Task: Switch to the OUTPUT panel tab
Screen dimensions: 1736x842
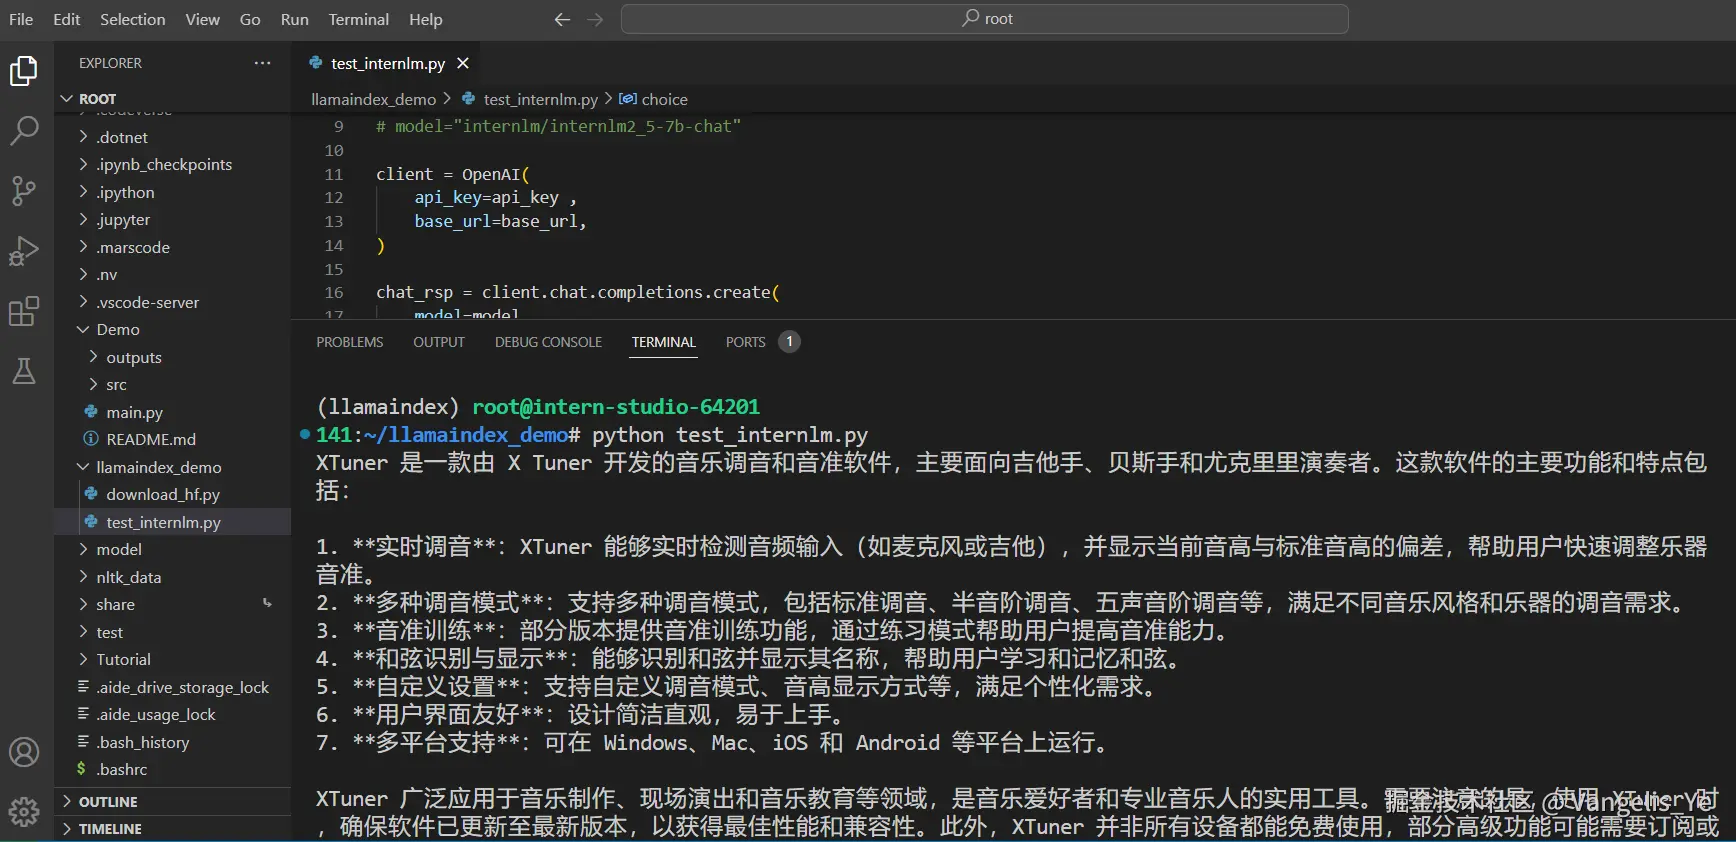Action: [439, 342]
